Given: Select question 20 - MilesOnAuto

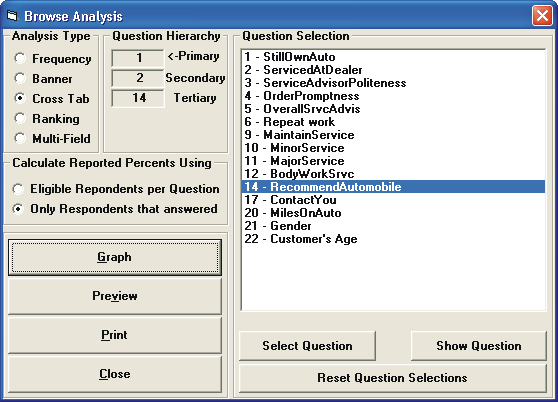Looking at the screenshot, I should (393, 213).
